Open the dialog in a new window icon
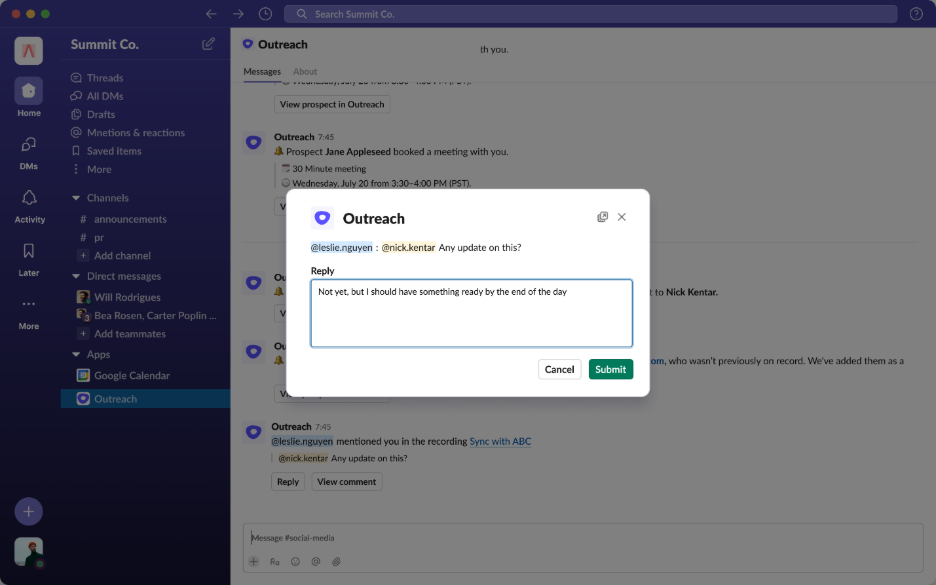Screen dimensions: 936x585 click(602, 217)
